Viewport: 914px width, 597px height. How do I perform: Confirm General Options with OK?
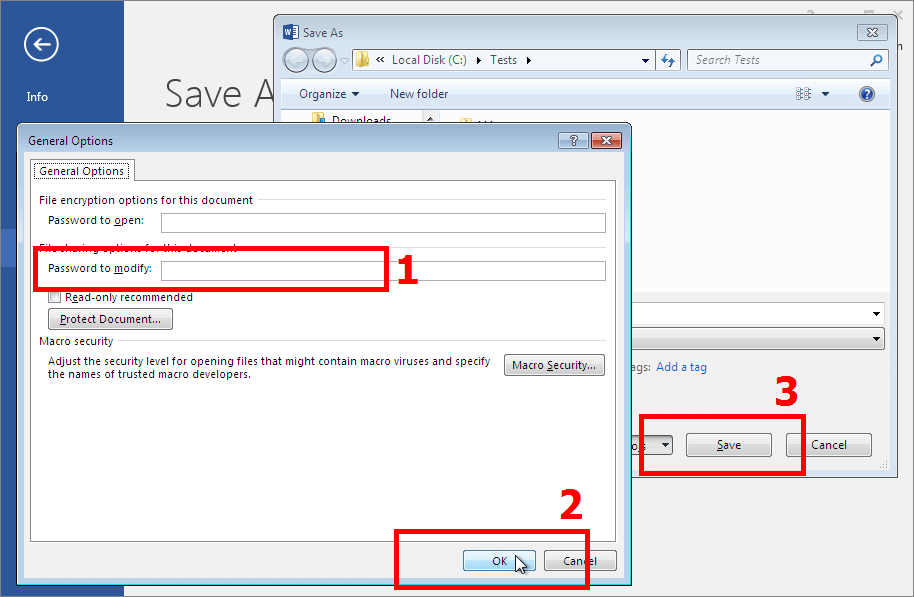point(499,561)
